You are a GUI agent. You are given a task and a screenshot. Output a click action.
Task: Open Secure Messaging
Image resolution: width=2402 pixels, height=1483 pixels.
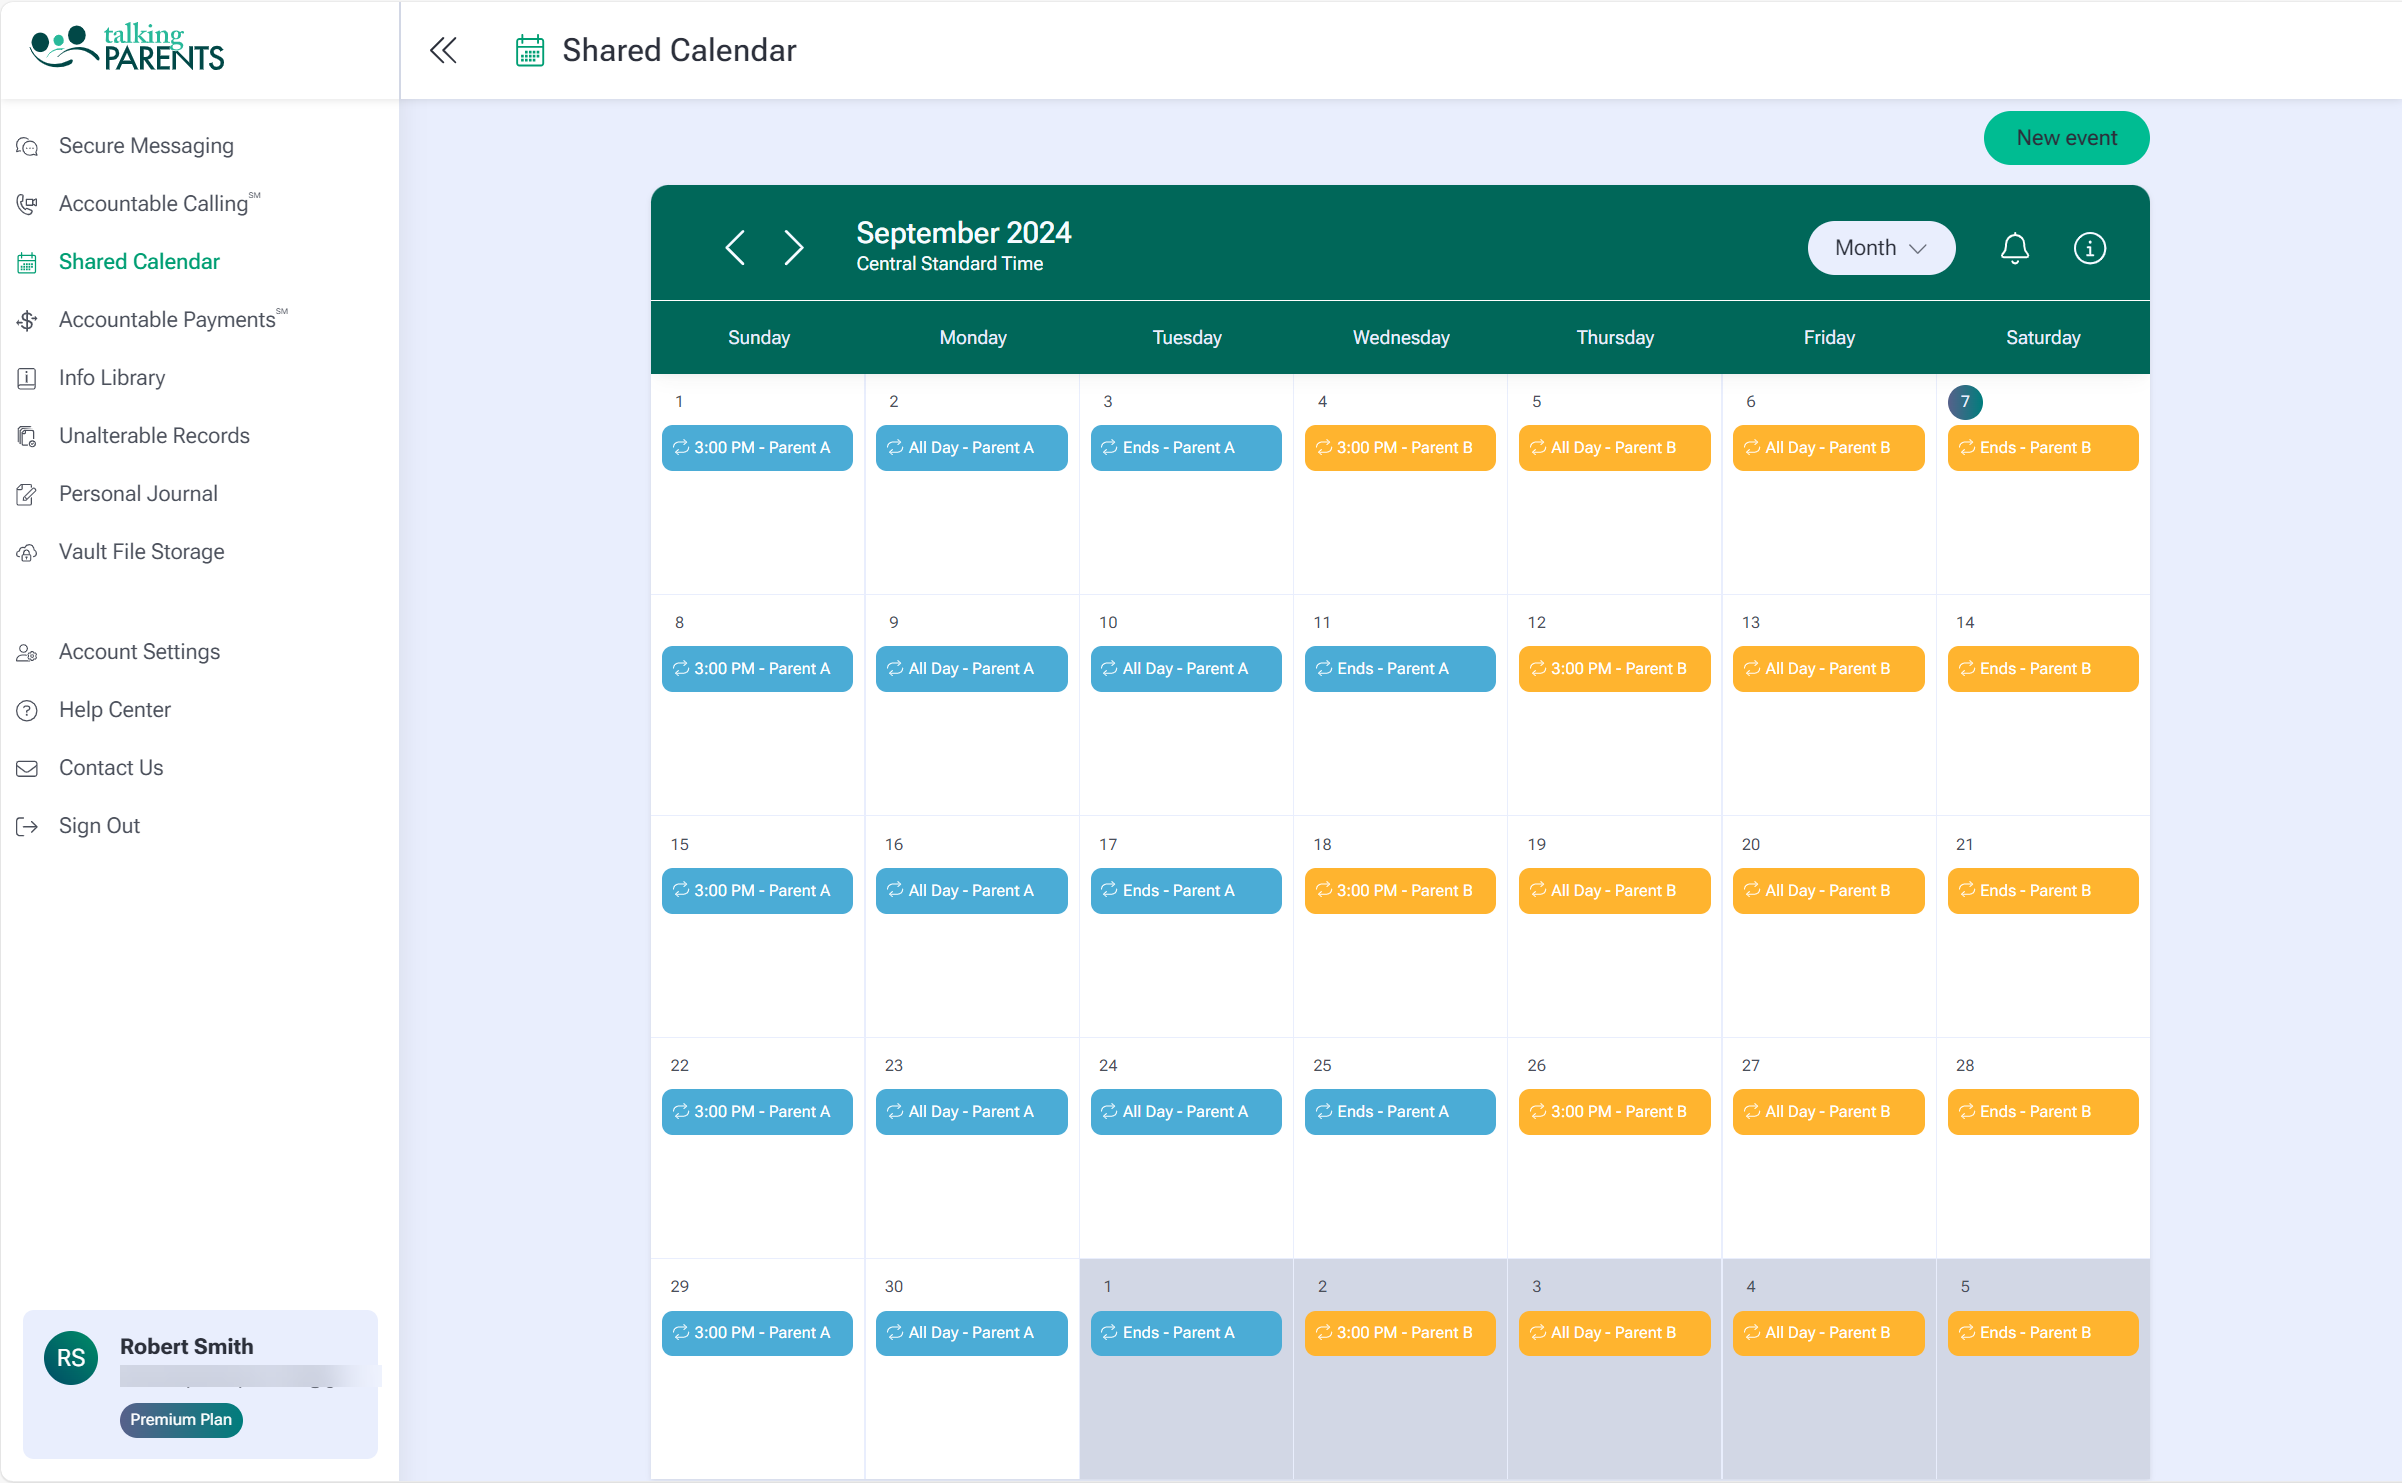(146, 146)
